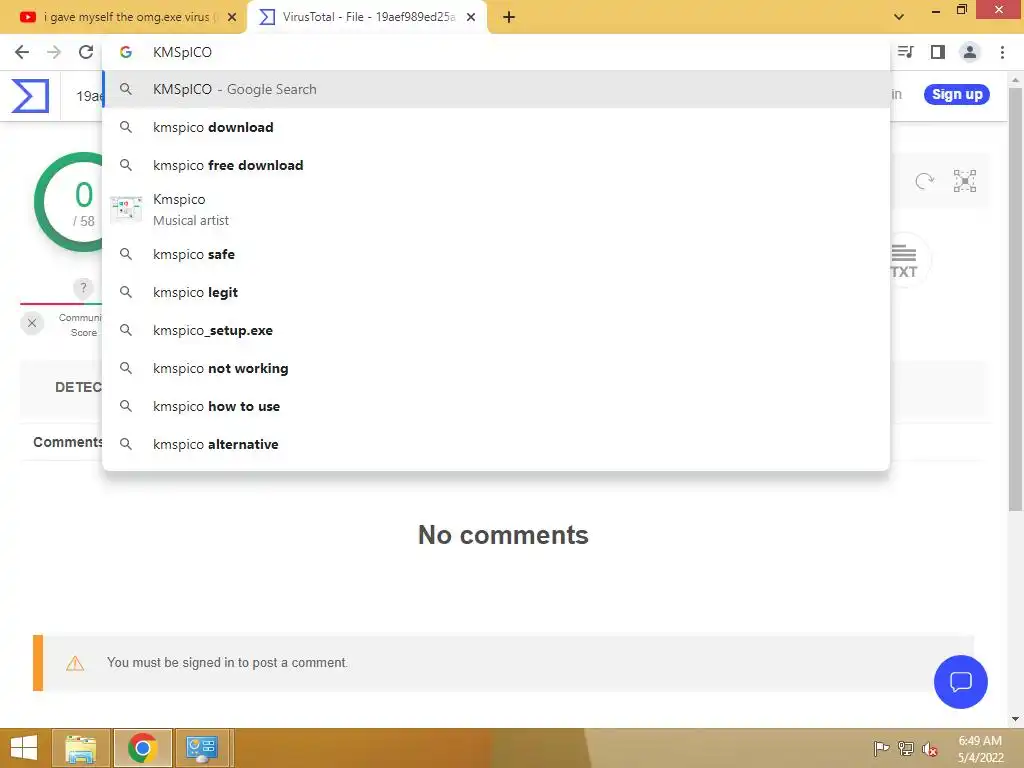The image size is (1024, 768).
Task: Close the VirusTotal tab
Action: [x=471, y=17]
